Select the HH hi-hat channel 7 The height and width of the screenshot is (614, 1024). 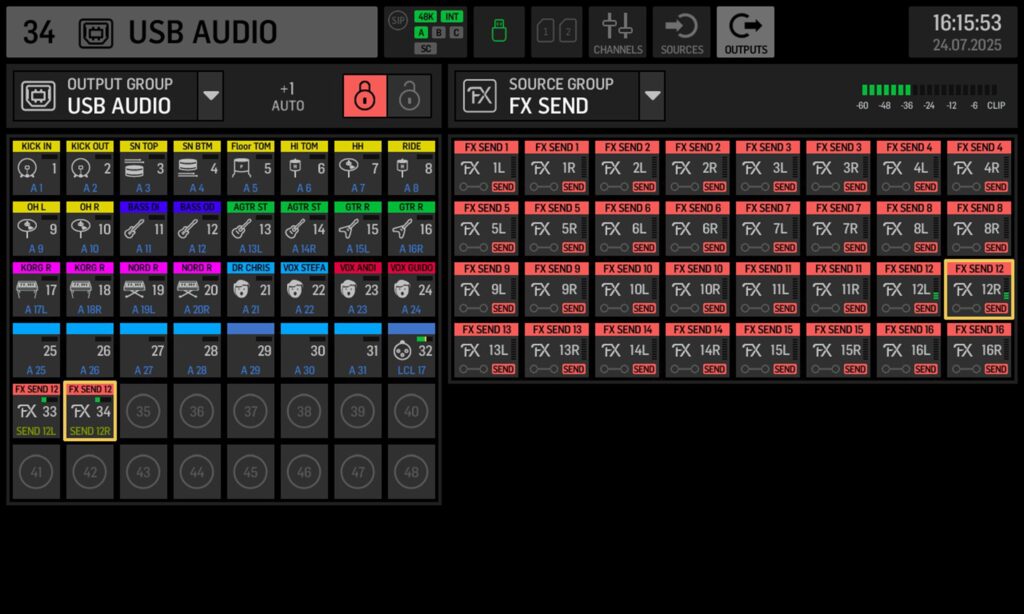tap(359, 166)
